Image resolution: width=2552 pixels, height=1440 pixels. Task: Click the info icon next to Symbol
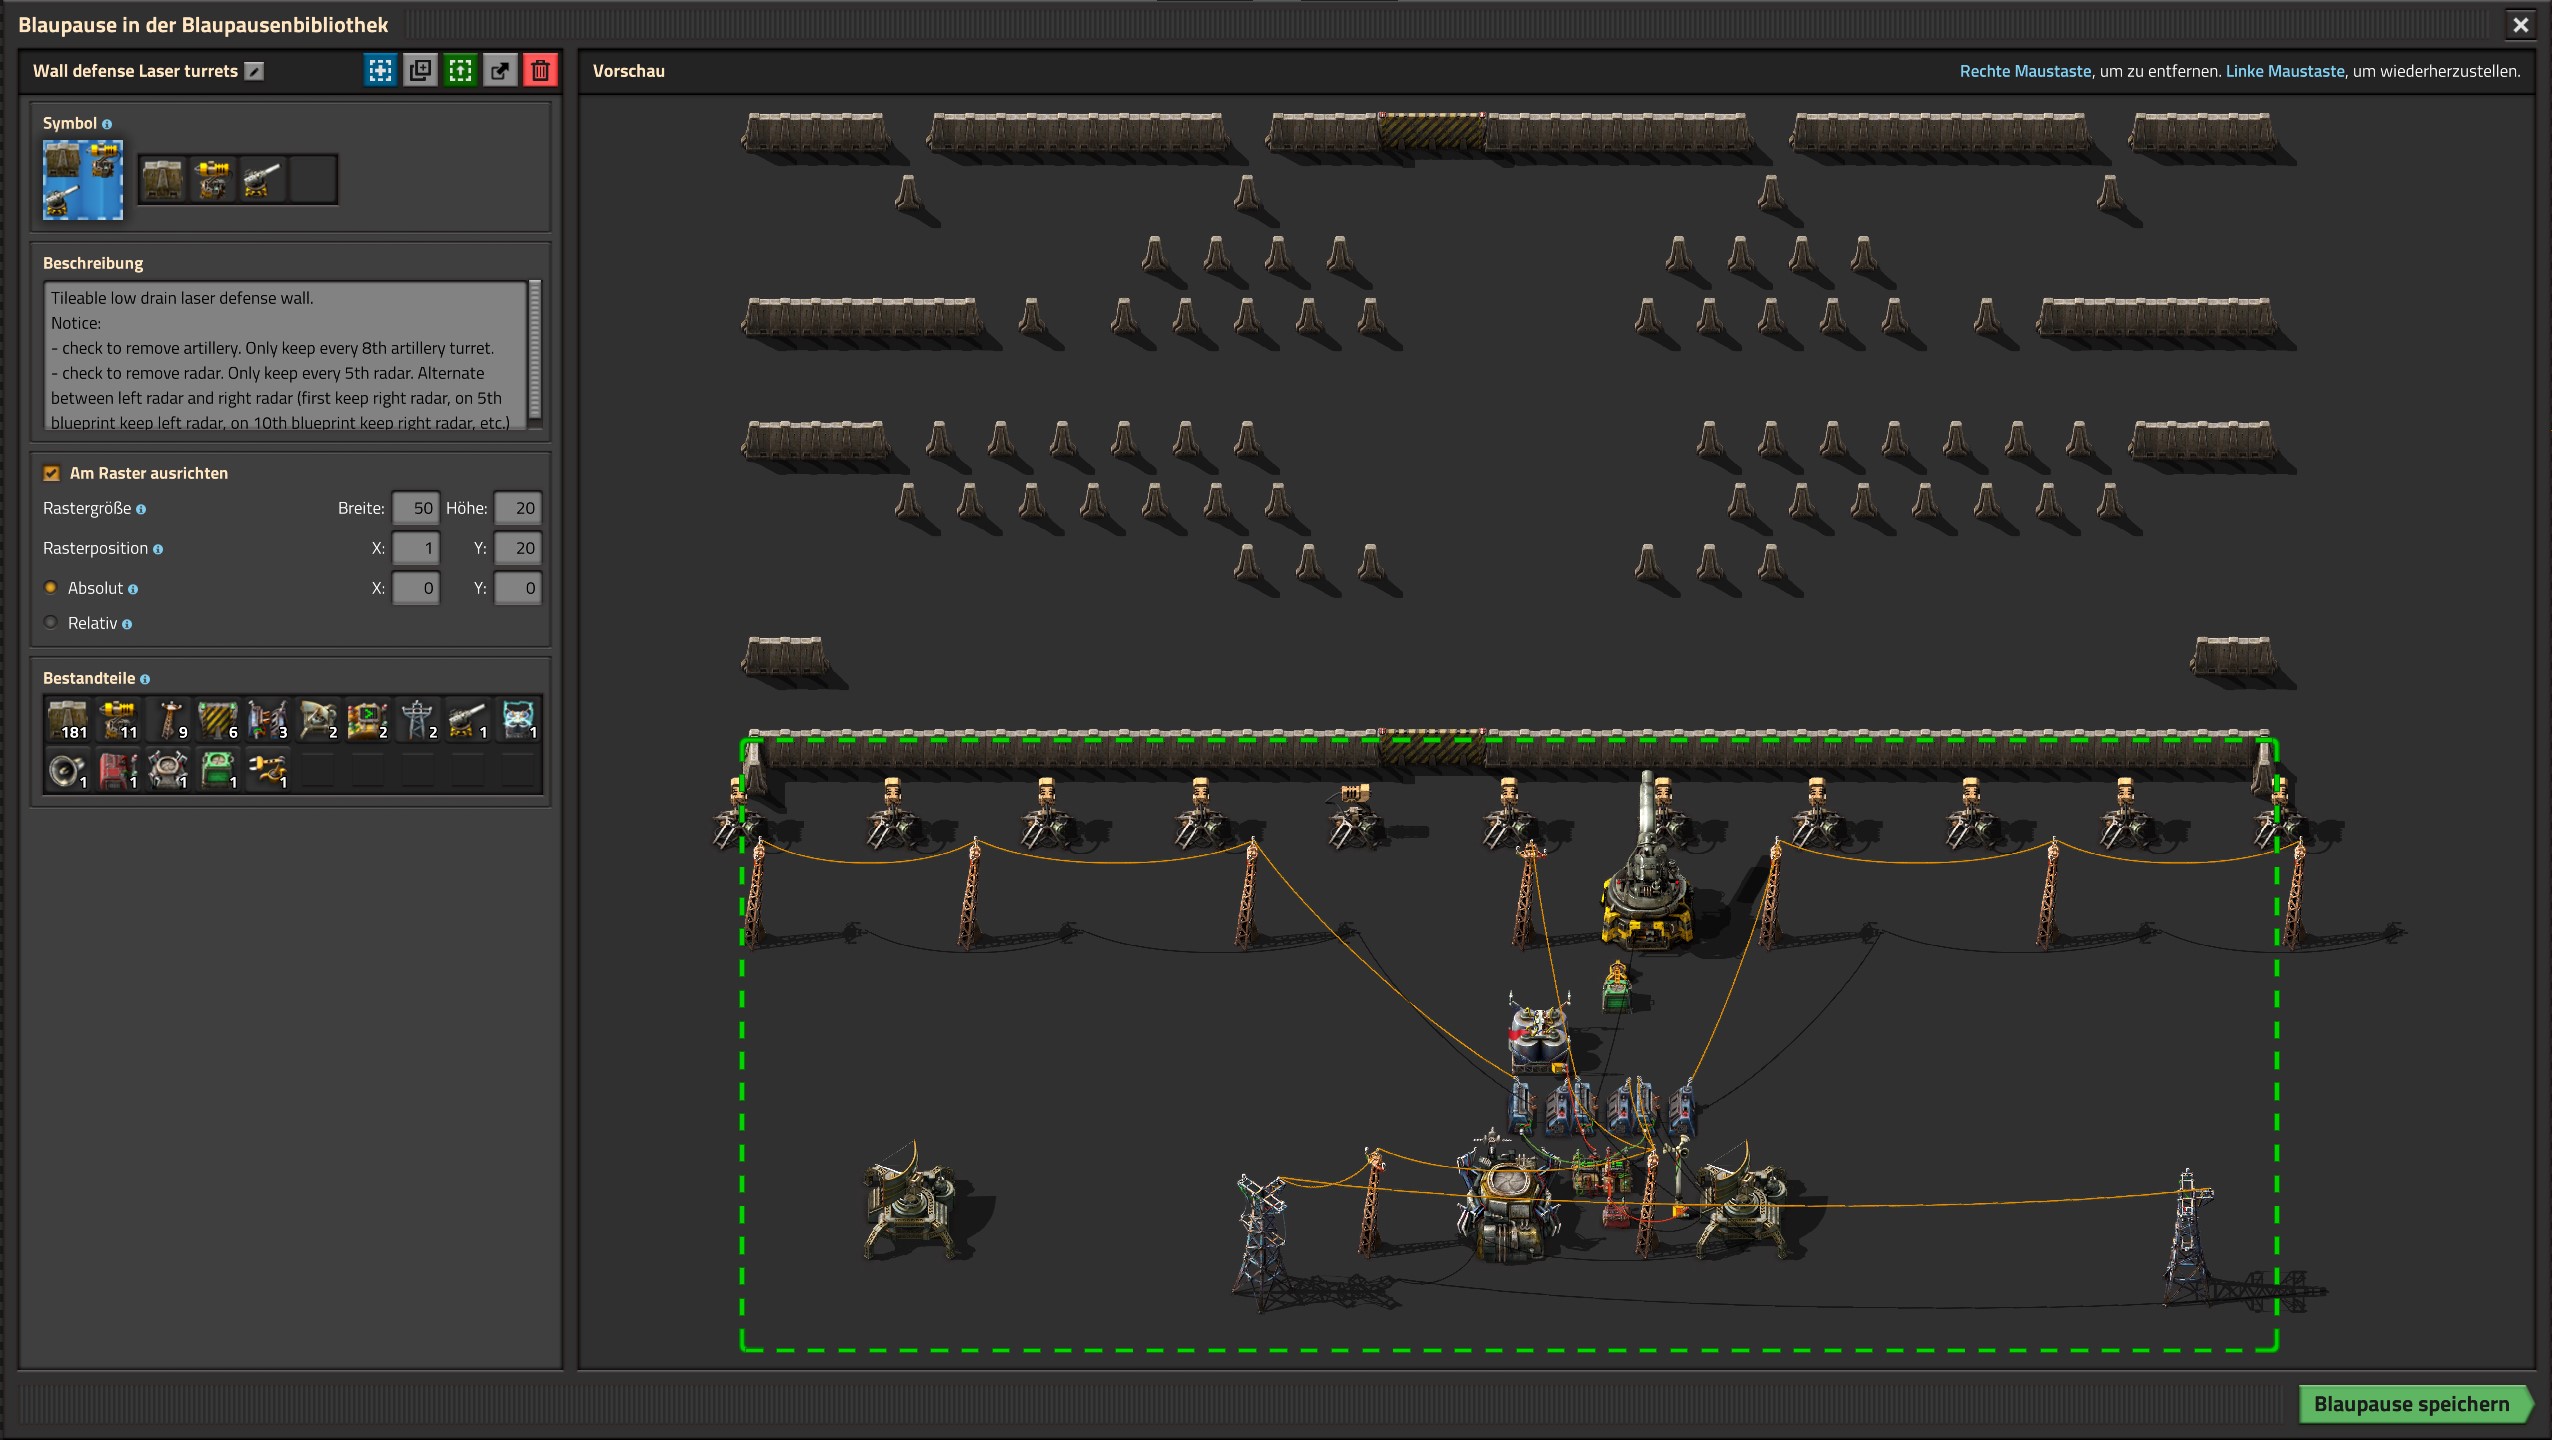click(x=107, y=124)
